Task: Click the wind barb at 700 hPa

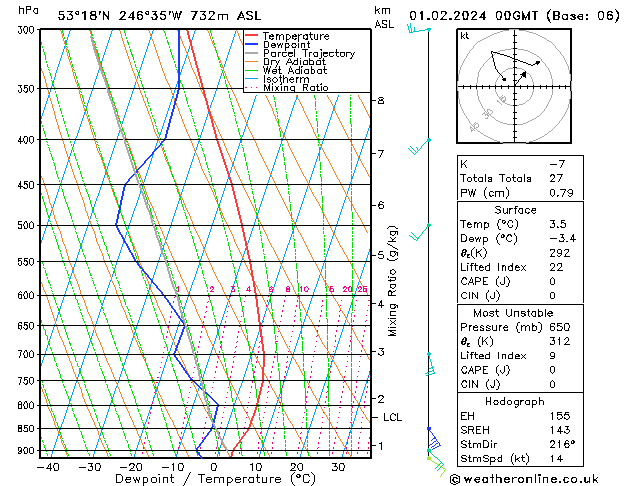Action: click(x=430, y=364)
